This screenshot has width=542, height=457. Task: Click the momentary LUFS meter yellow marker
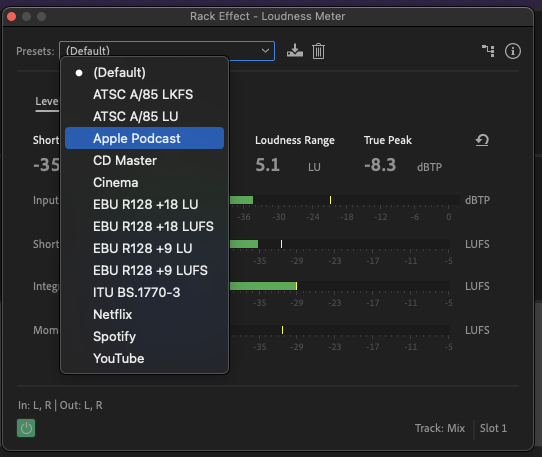click(282, 330)
